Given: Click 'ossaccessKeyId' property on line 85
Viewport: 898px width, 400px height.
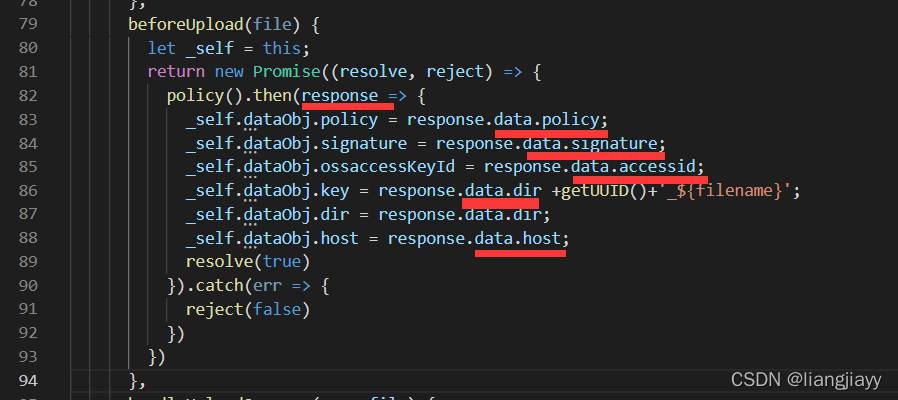Looking at the screenshot, I should 388,167.
